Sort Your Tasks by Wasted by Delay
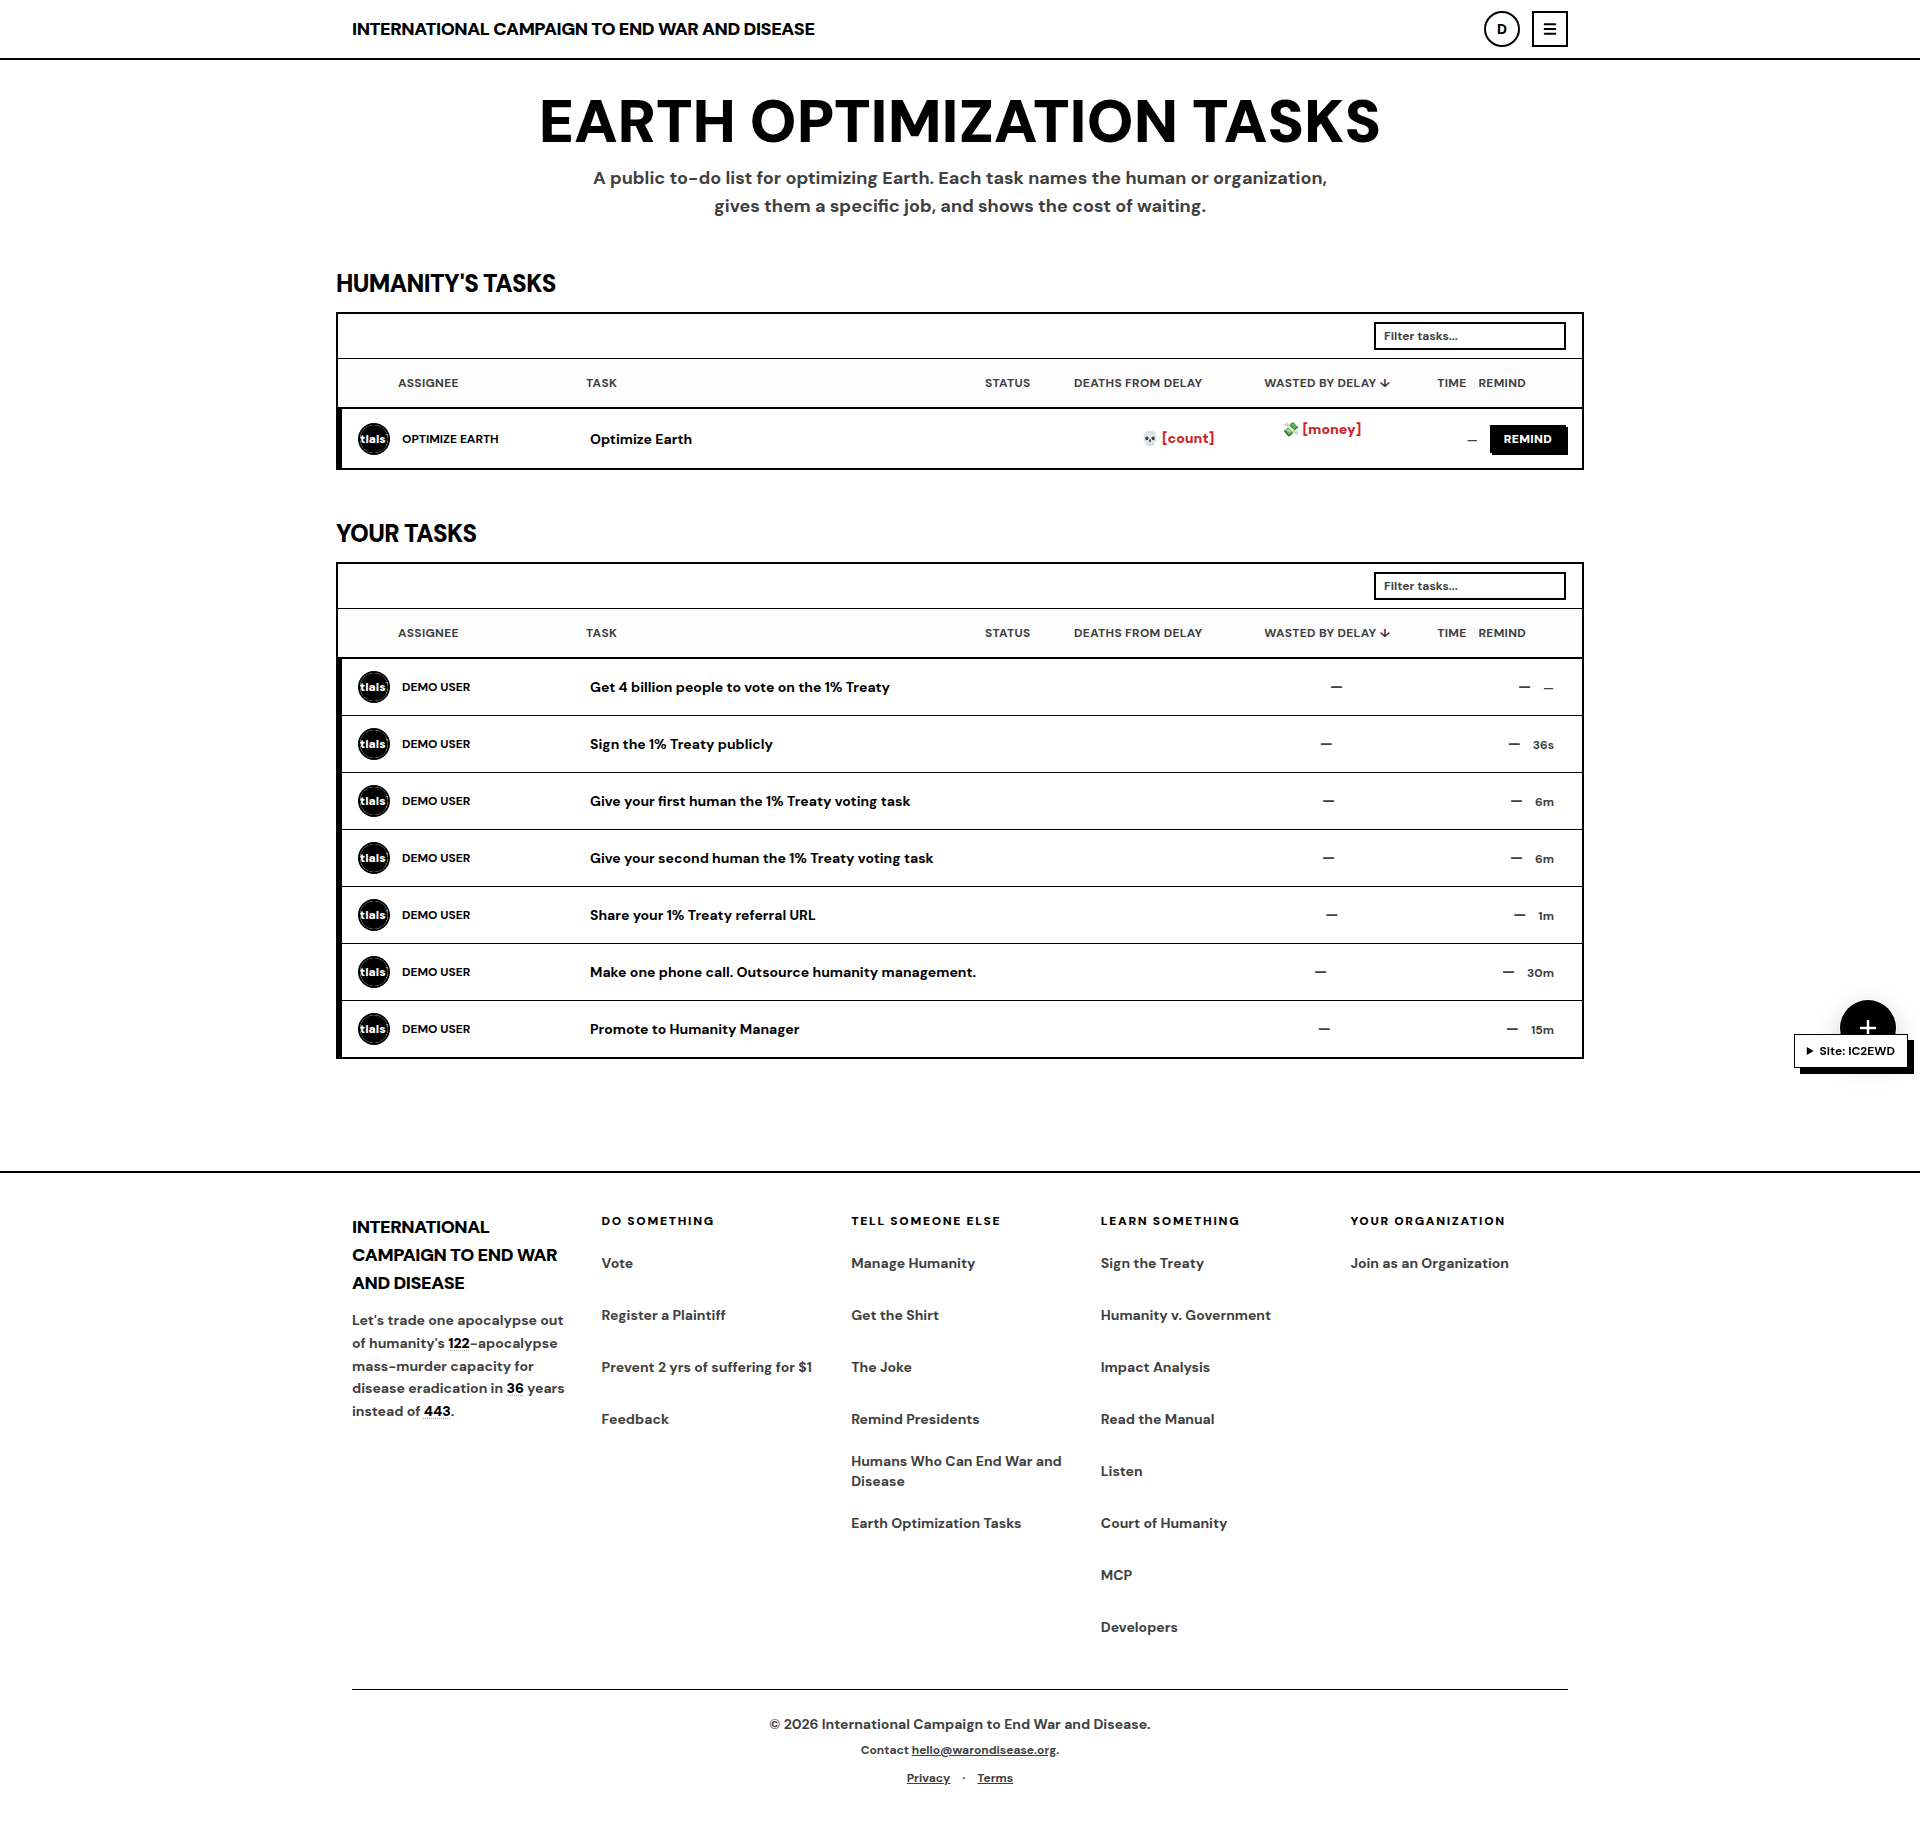Screen dimensions: 1920x1826 pyautogui.click(x=1326, y=633)
